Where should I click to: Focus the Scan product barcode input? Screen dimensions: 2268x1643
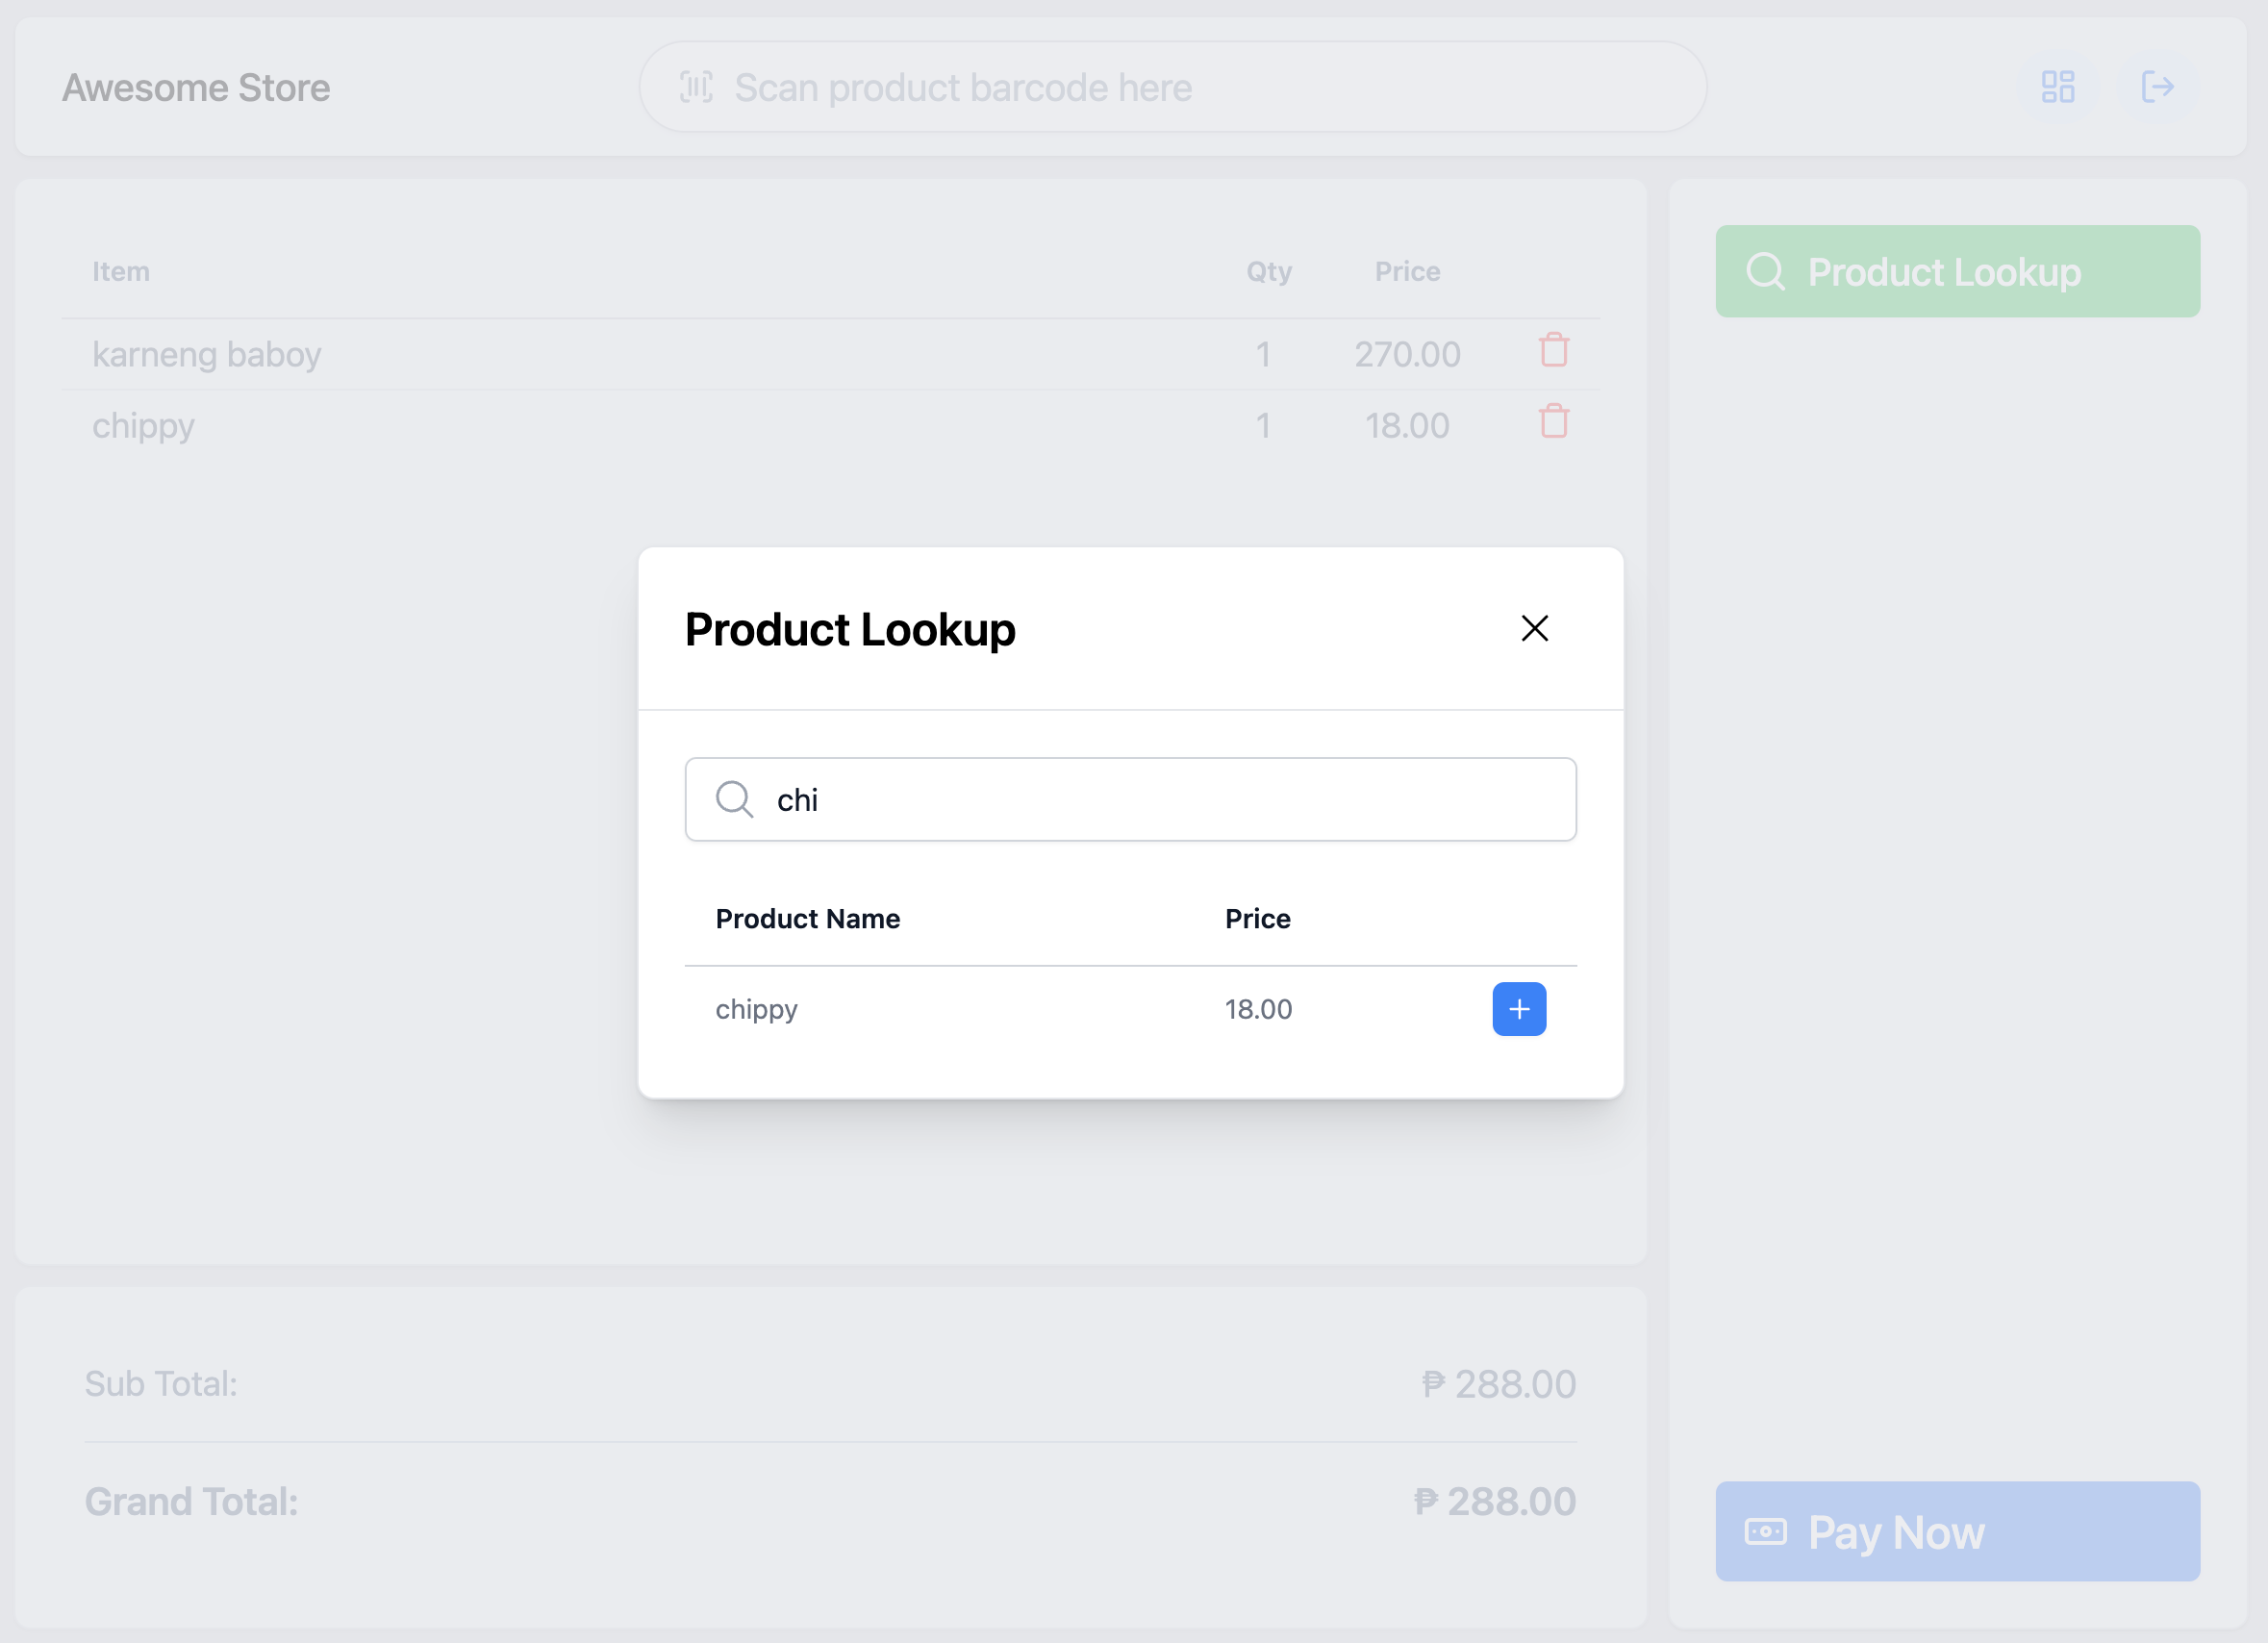1172,87
